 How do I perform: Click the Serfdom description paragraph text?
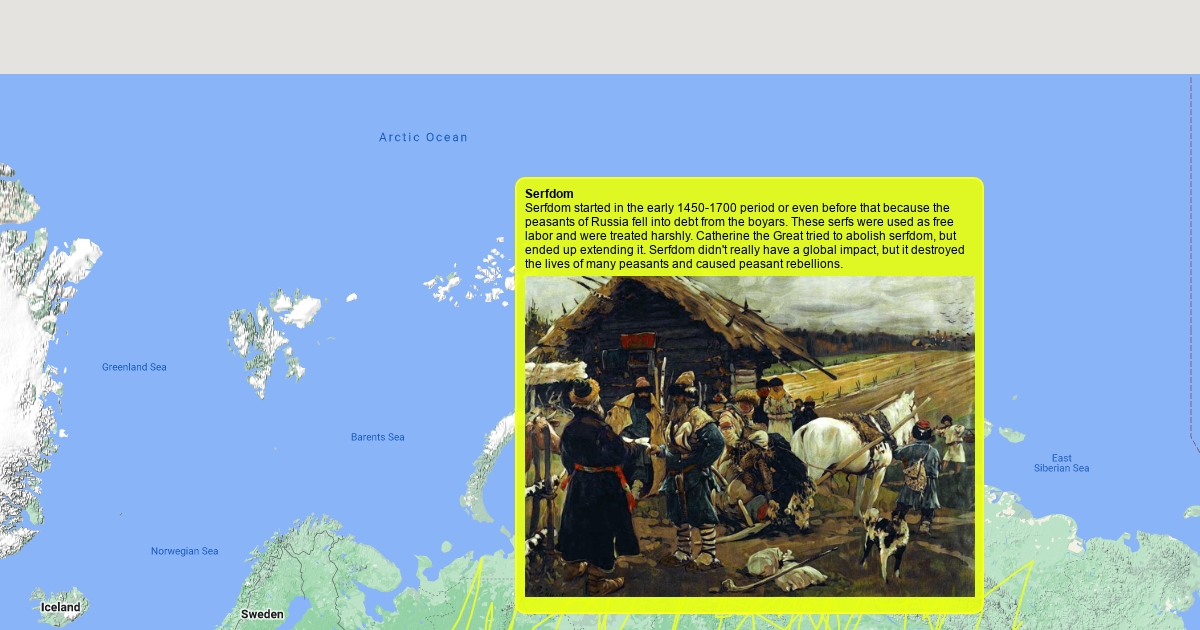(x=745, y=236)
